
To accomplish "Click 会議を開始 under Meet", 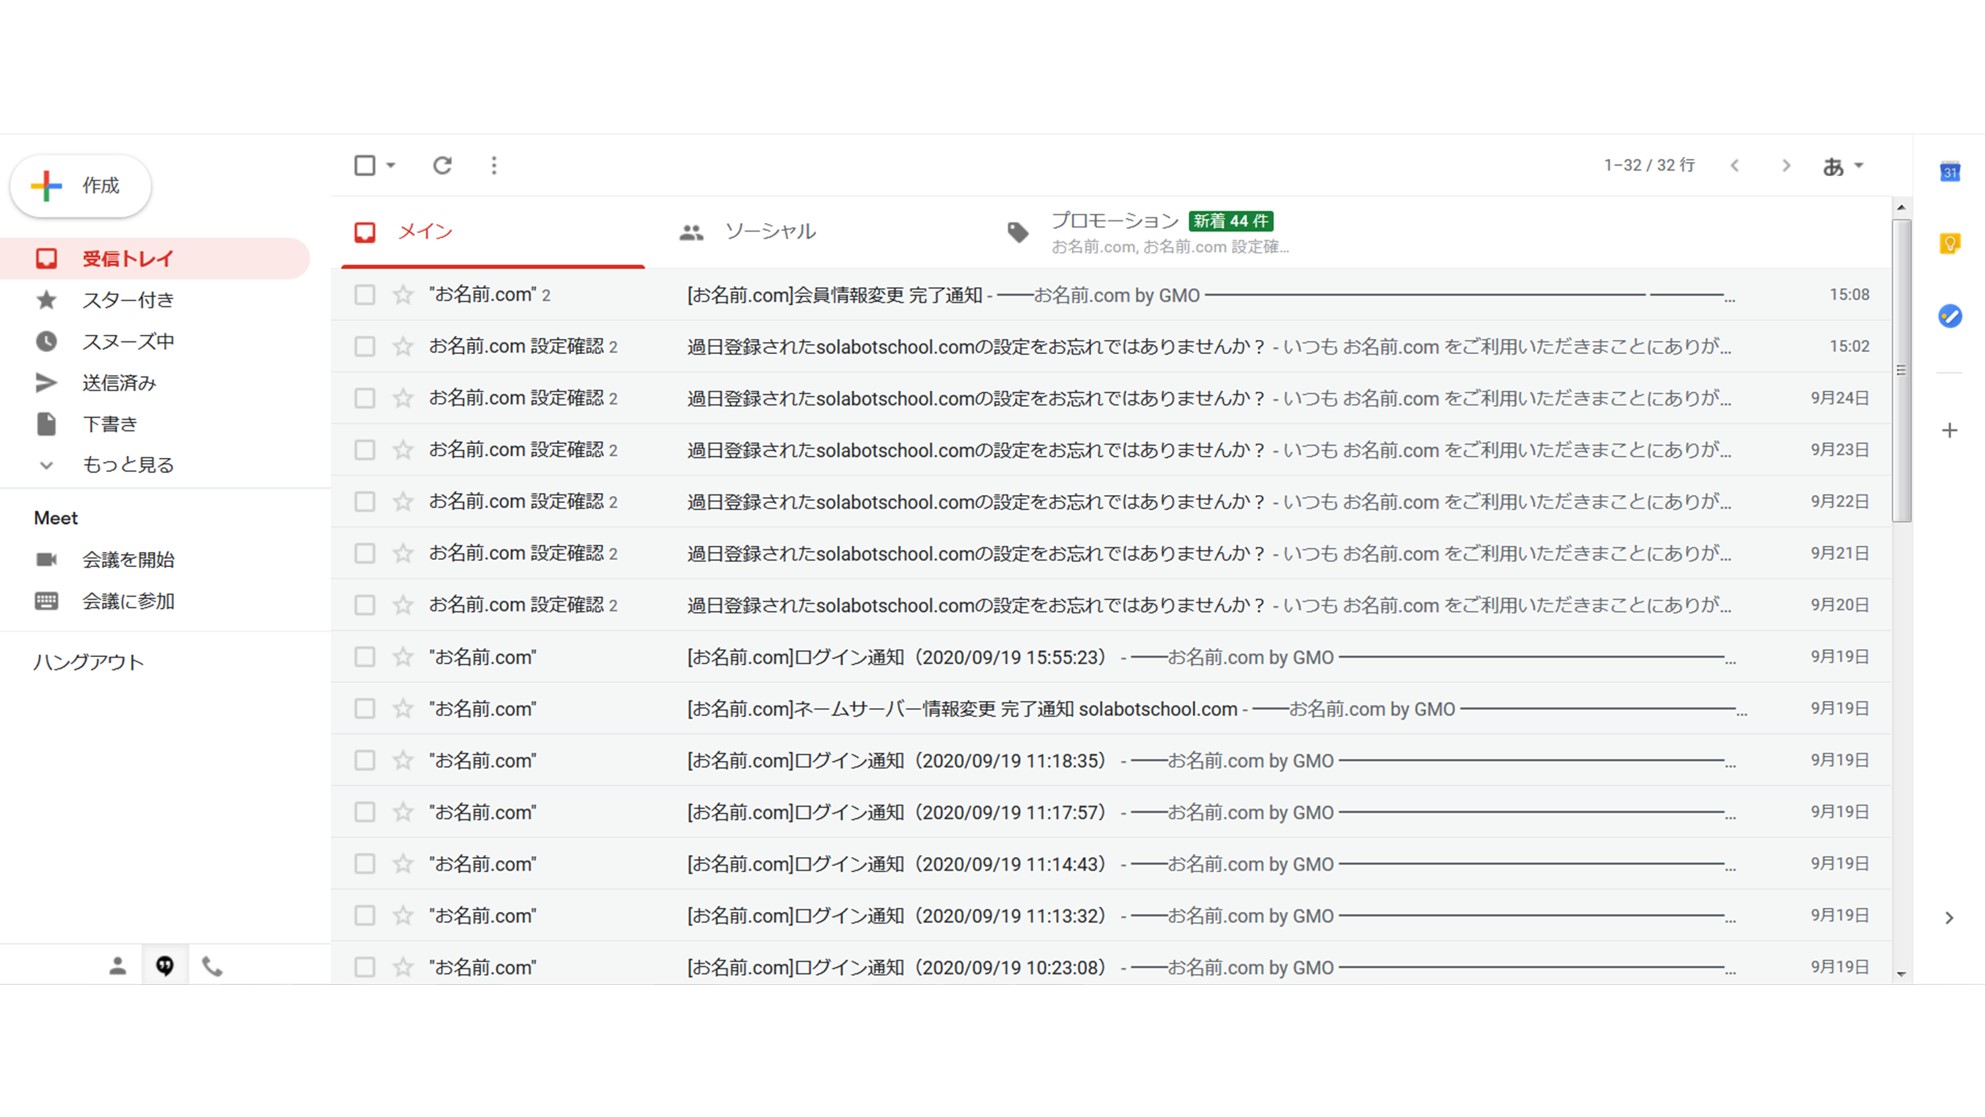I will 127,560.
